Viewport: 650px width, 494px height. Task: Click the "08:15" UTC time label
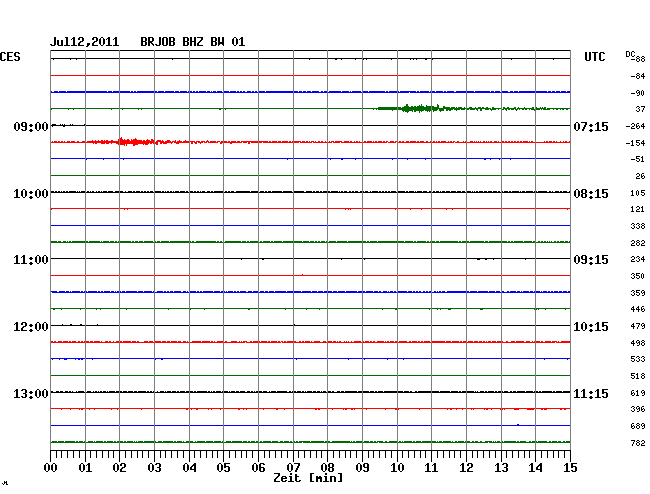tap(591, 194)
